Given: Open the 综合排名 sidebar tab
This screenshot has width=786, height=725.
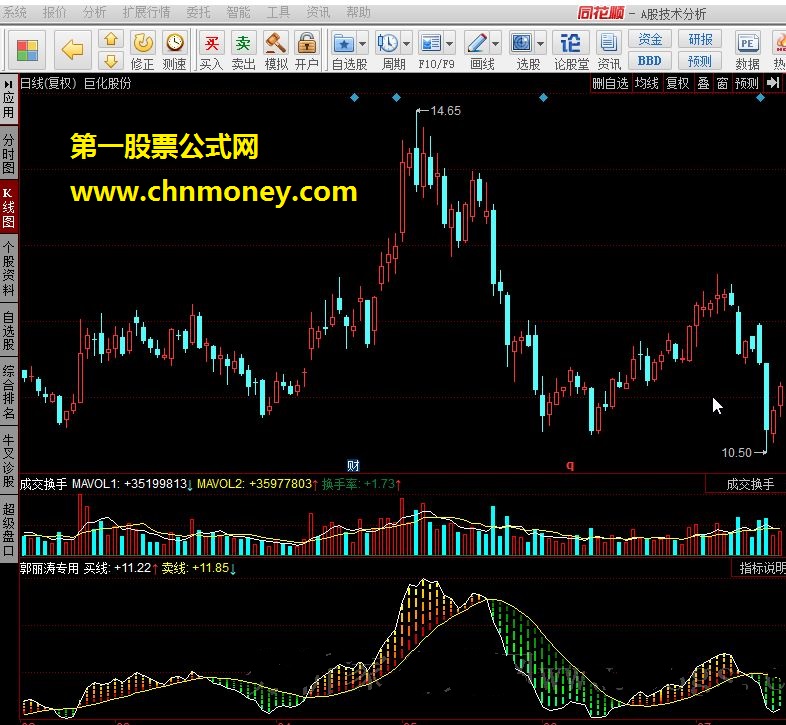Looking at the screenshot, I should click(9, 392).
